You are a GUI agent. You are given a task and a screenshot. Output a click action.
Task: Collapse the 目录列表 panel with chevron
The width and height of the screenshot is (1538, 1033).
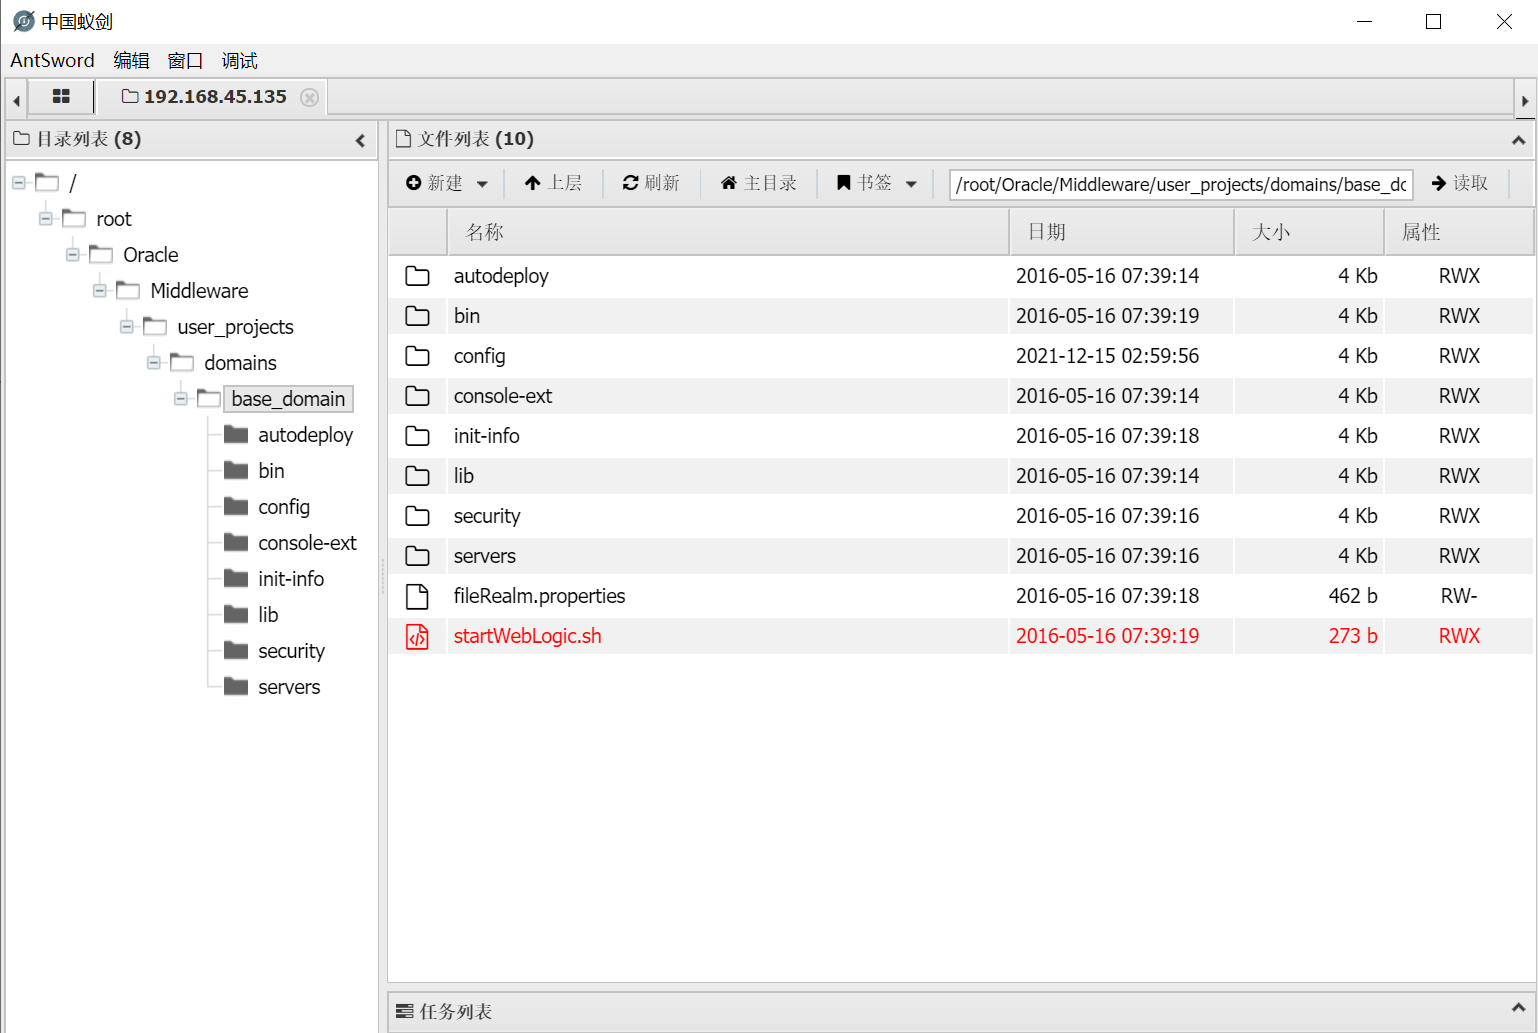(360, 140)
